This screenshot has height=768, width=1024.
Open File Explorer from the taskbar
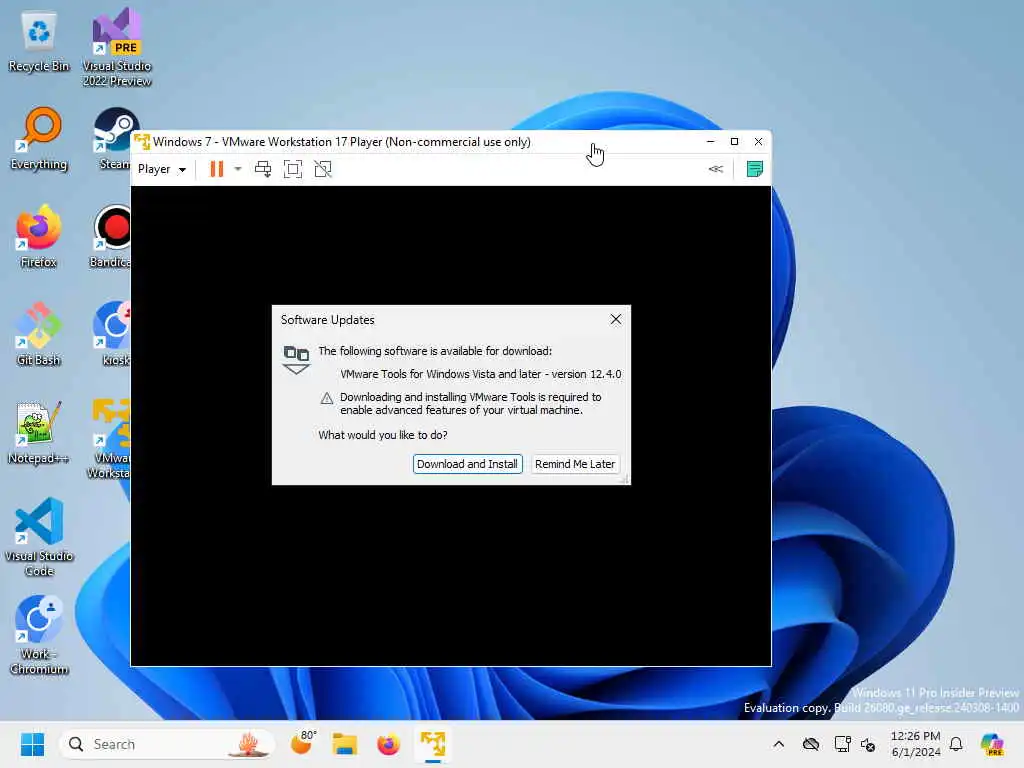pos(345,744)
